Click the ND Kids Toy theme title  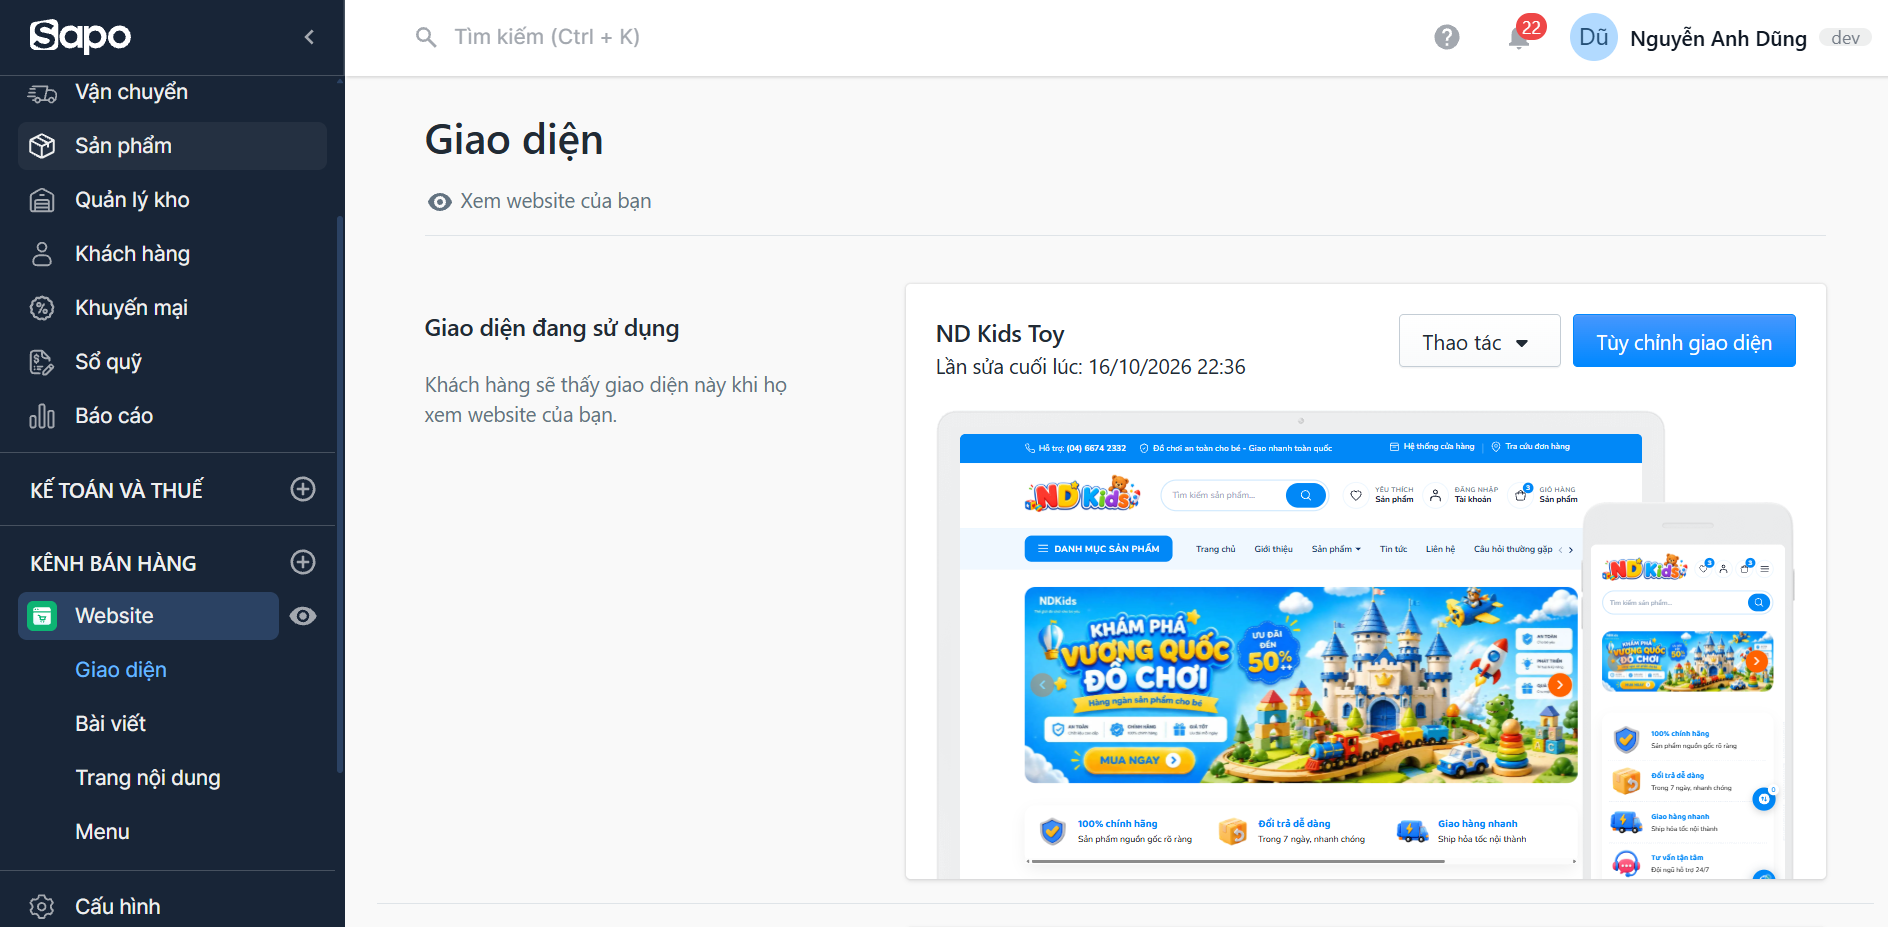point(1000,334)
